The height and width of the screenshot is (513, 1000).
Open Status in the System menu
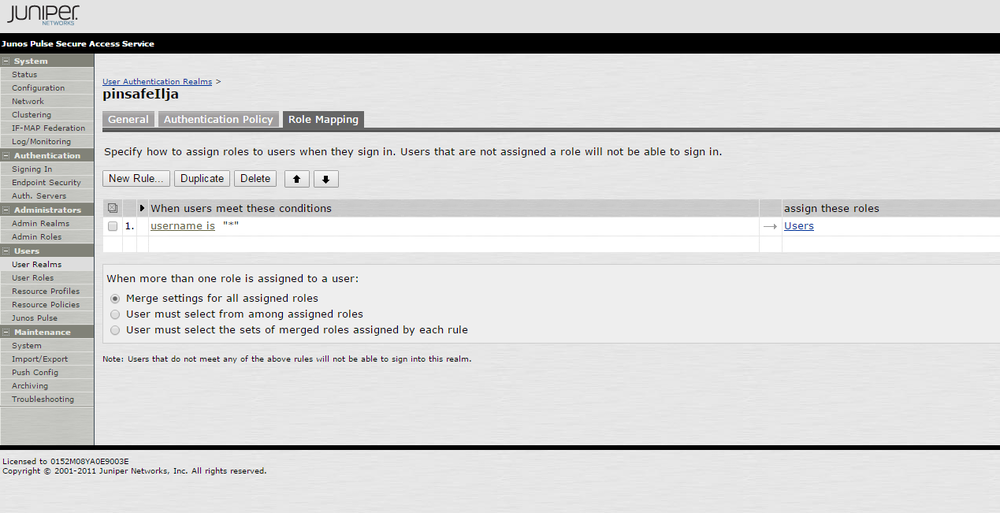(24, 75)
